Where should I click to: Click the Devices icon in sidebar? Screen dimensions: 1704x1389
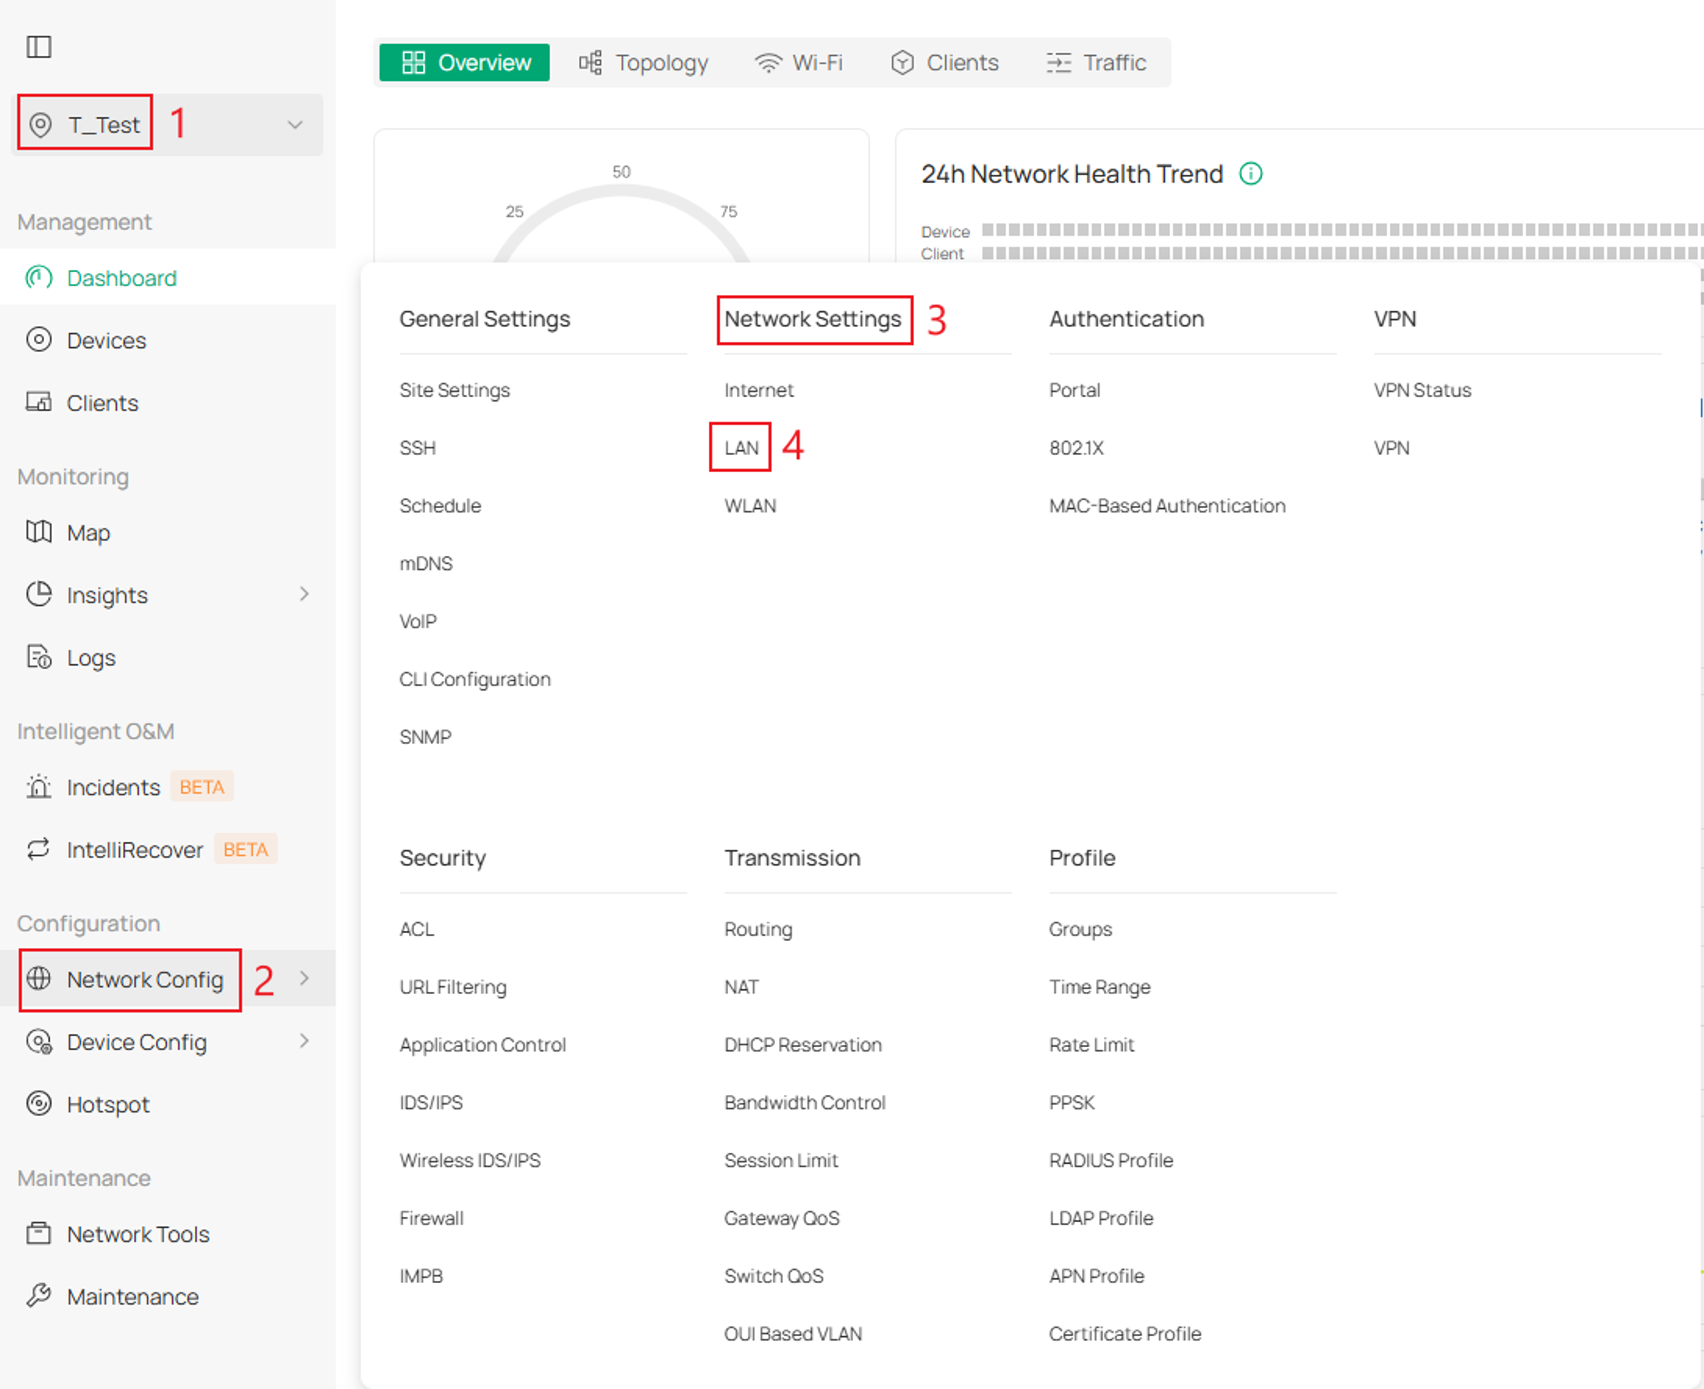[39, 340]
